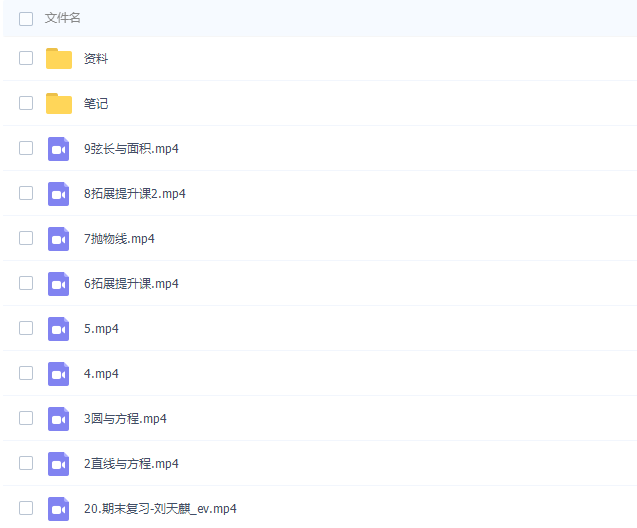Open the file name 7抛物线.mp4
This screenshot has height=528, width=637.
tap(119, 239)
